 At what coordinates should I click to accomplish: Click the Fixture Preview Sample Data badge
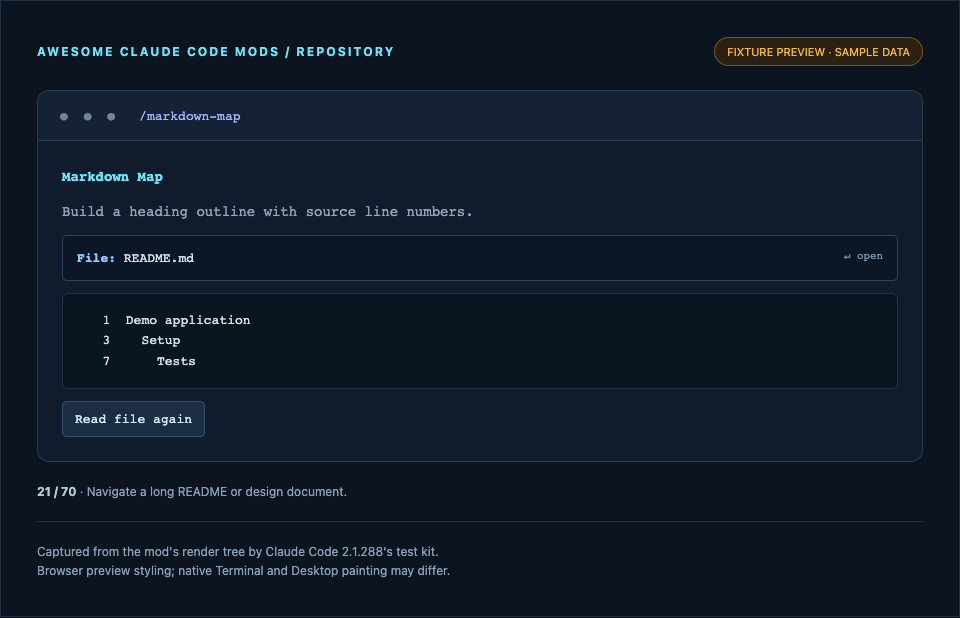coord(818,52)
